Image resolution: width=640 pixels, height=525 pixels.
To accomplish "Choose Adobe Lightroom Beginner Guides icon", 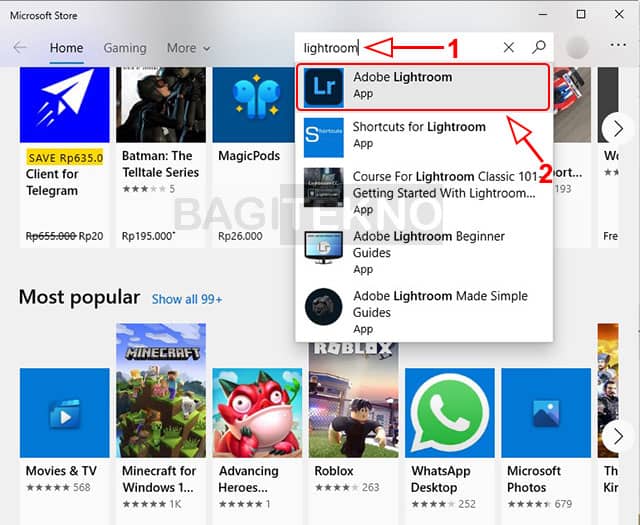I will point(324,248).
